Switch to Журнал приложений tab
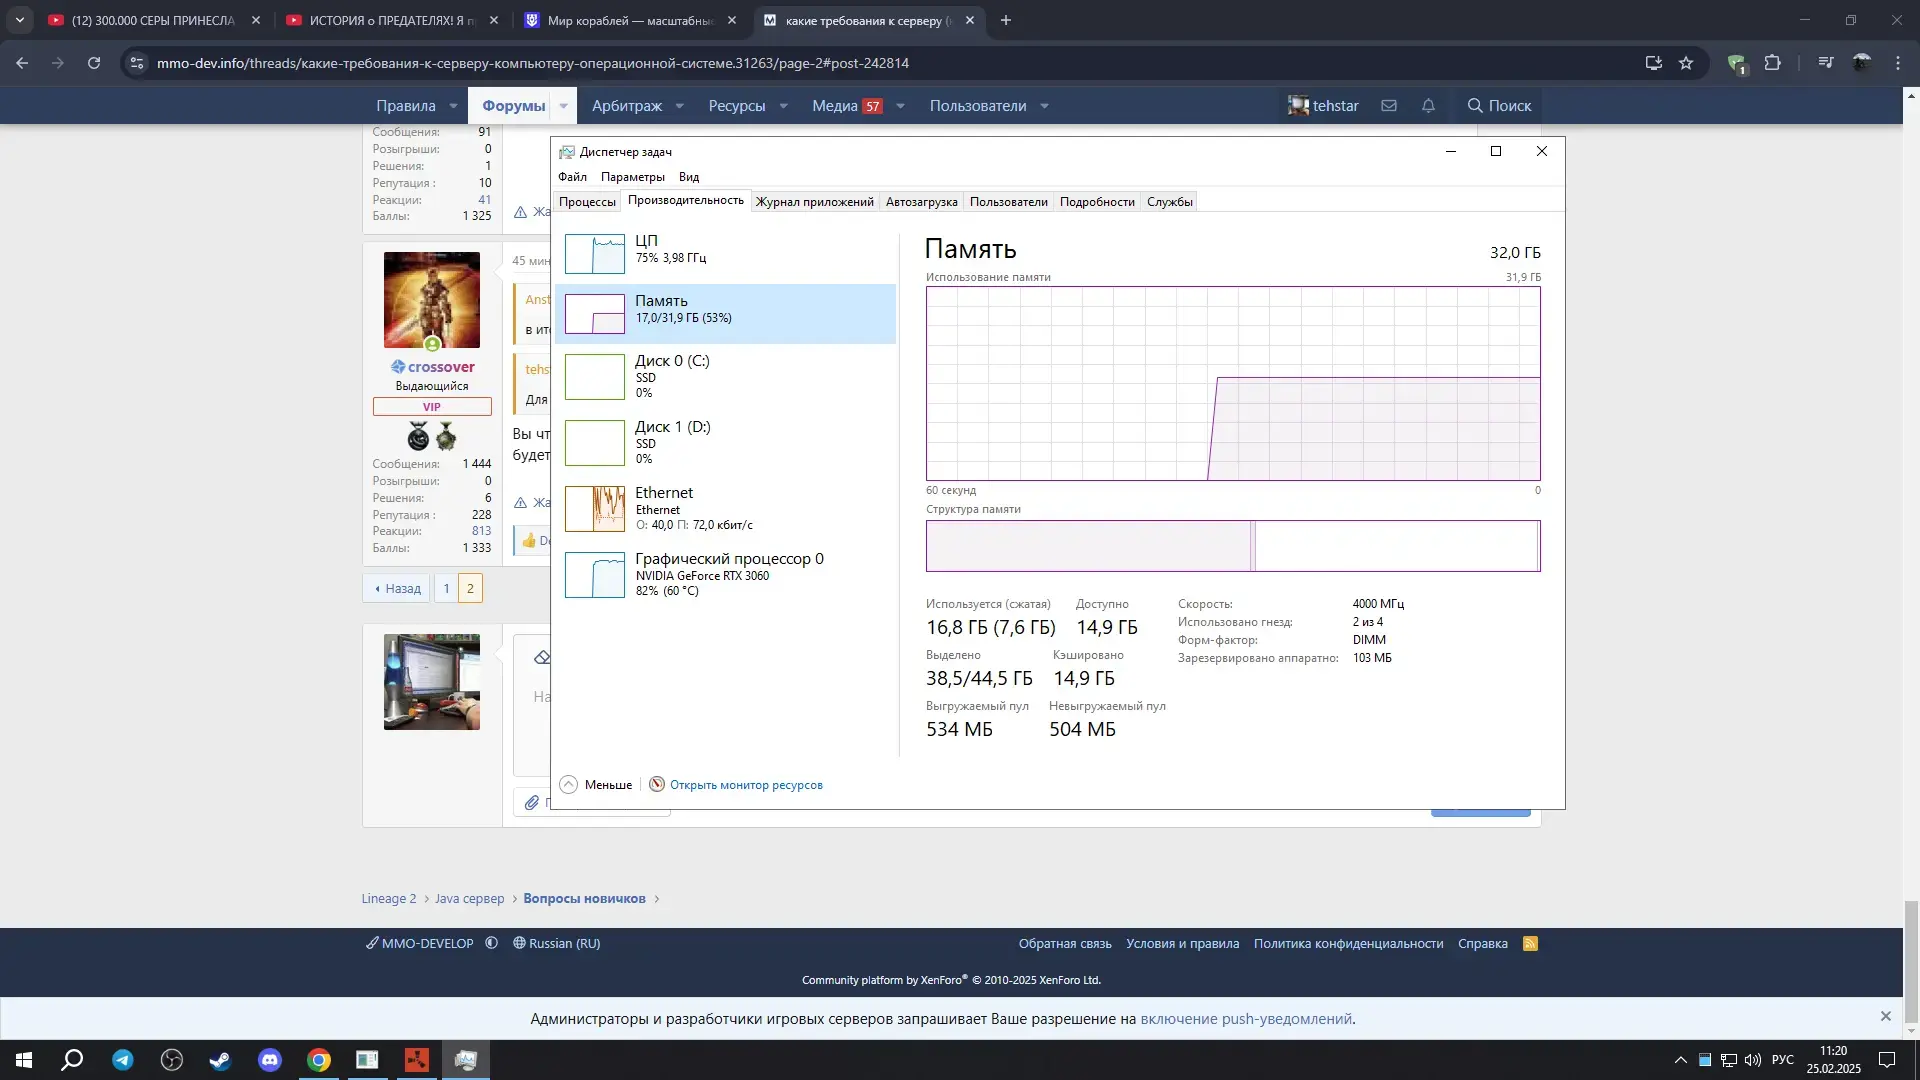Screen dimensions: 1920x1080 point(814,201)
